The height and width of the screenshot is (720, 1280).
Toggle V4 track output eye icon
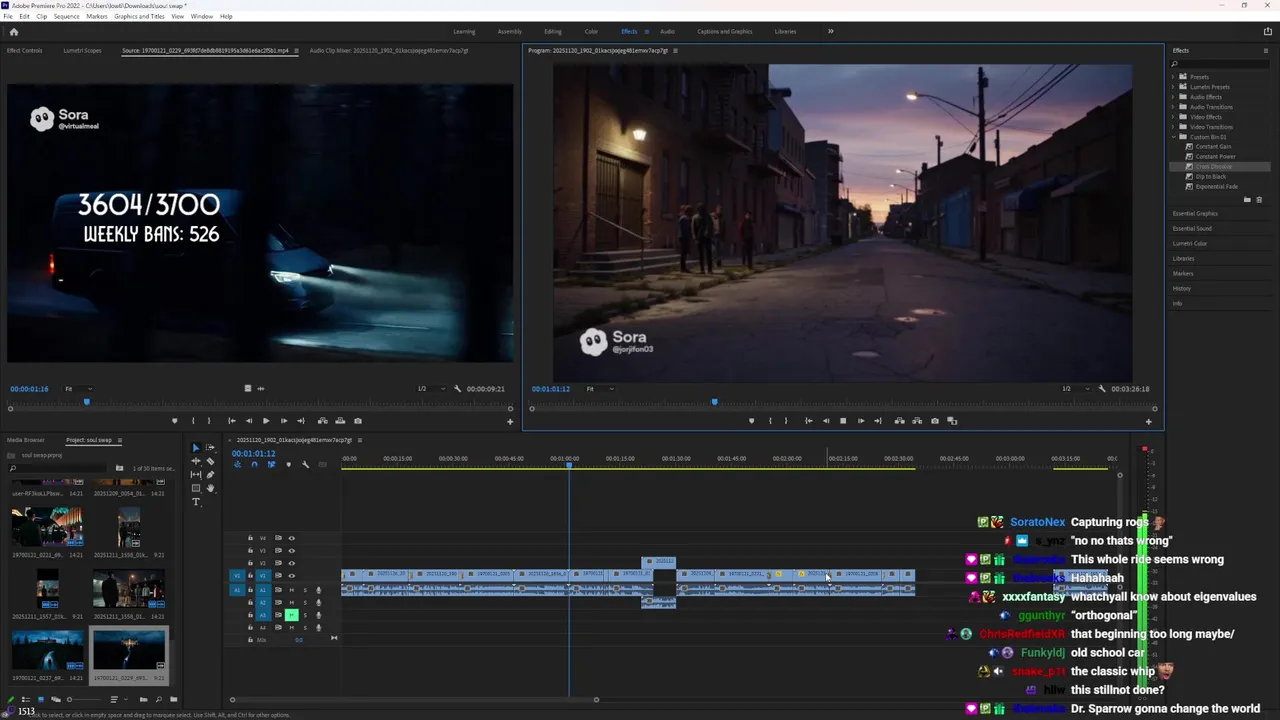click(292, 538)
